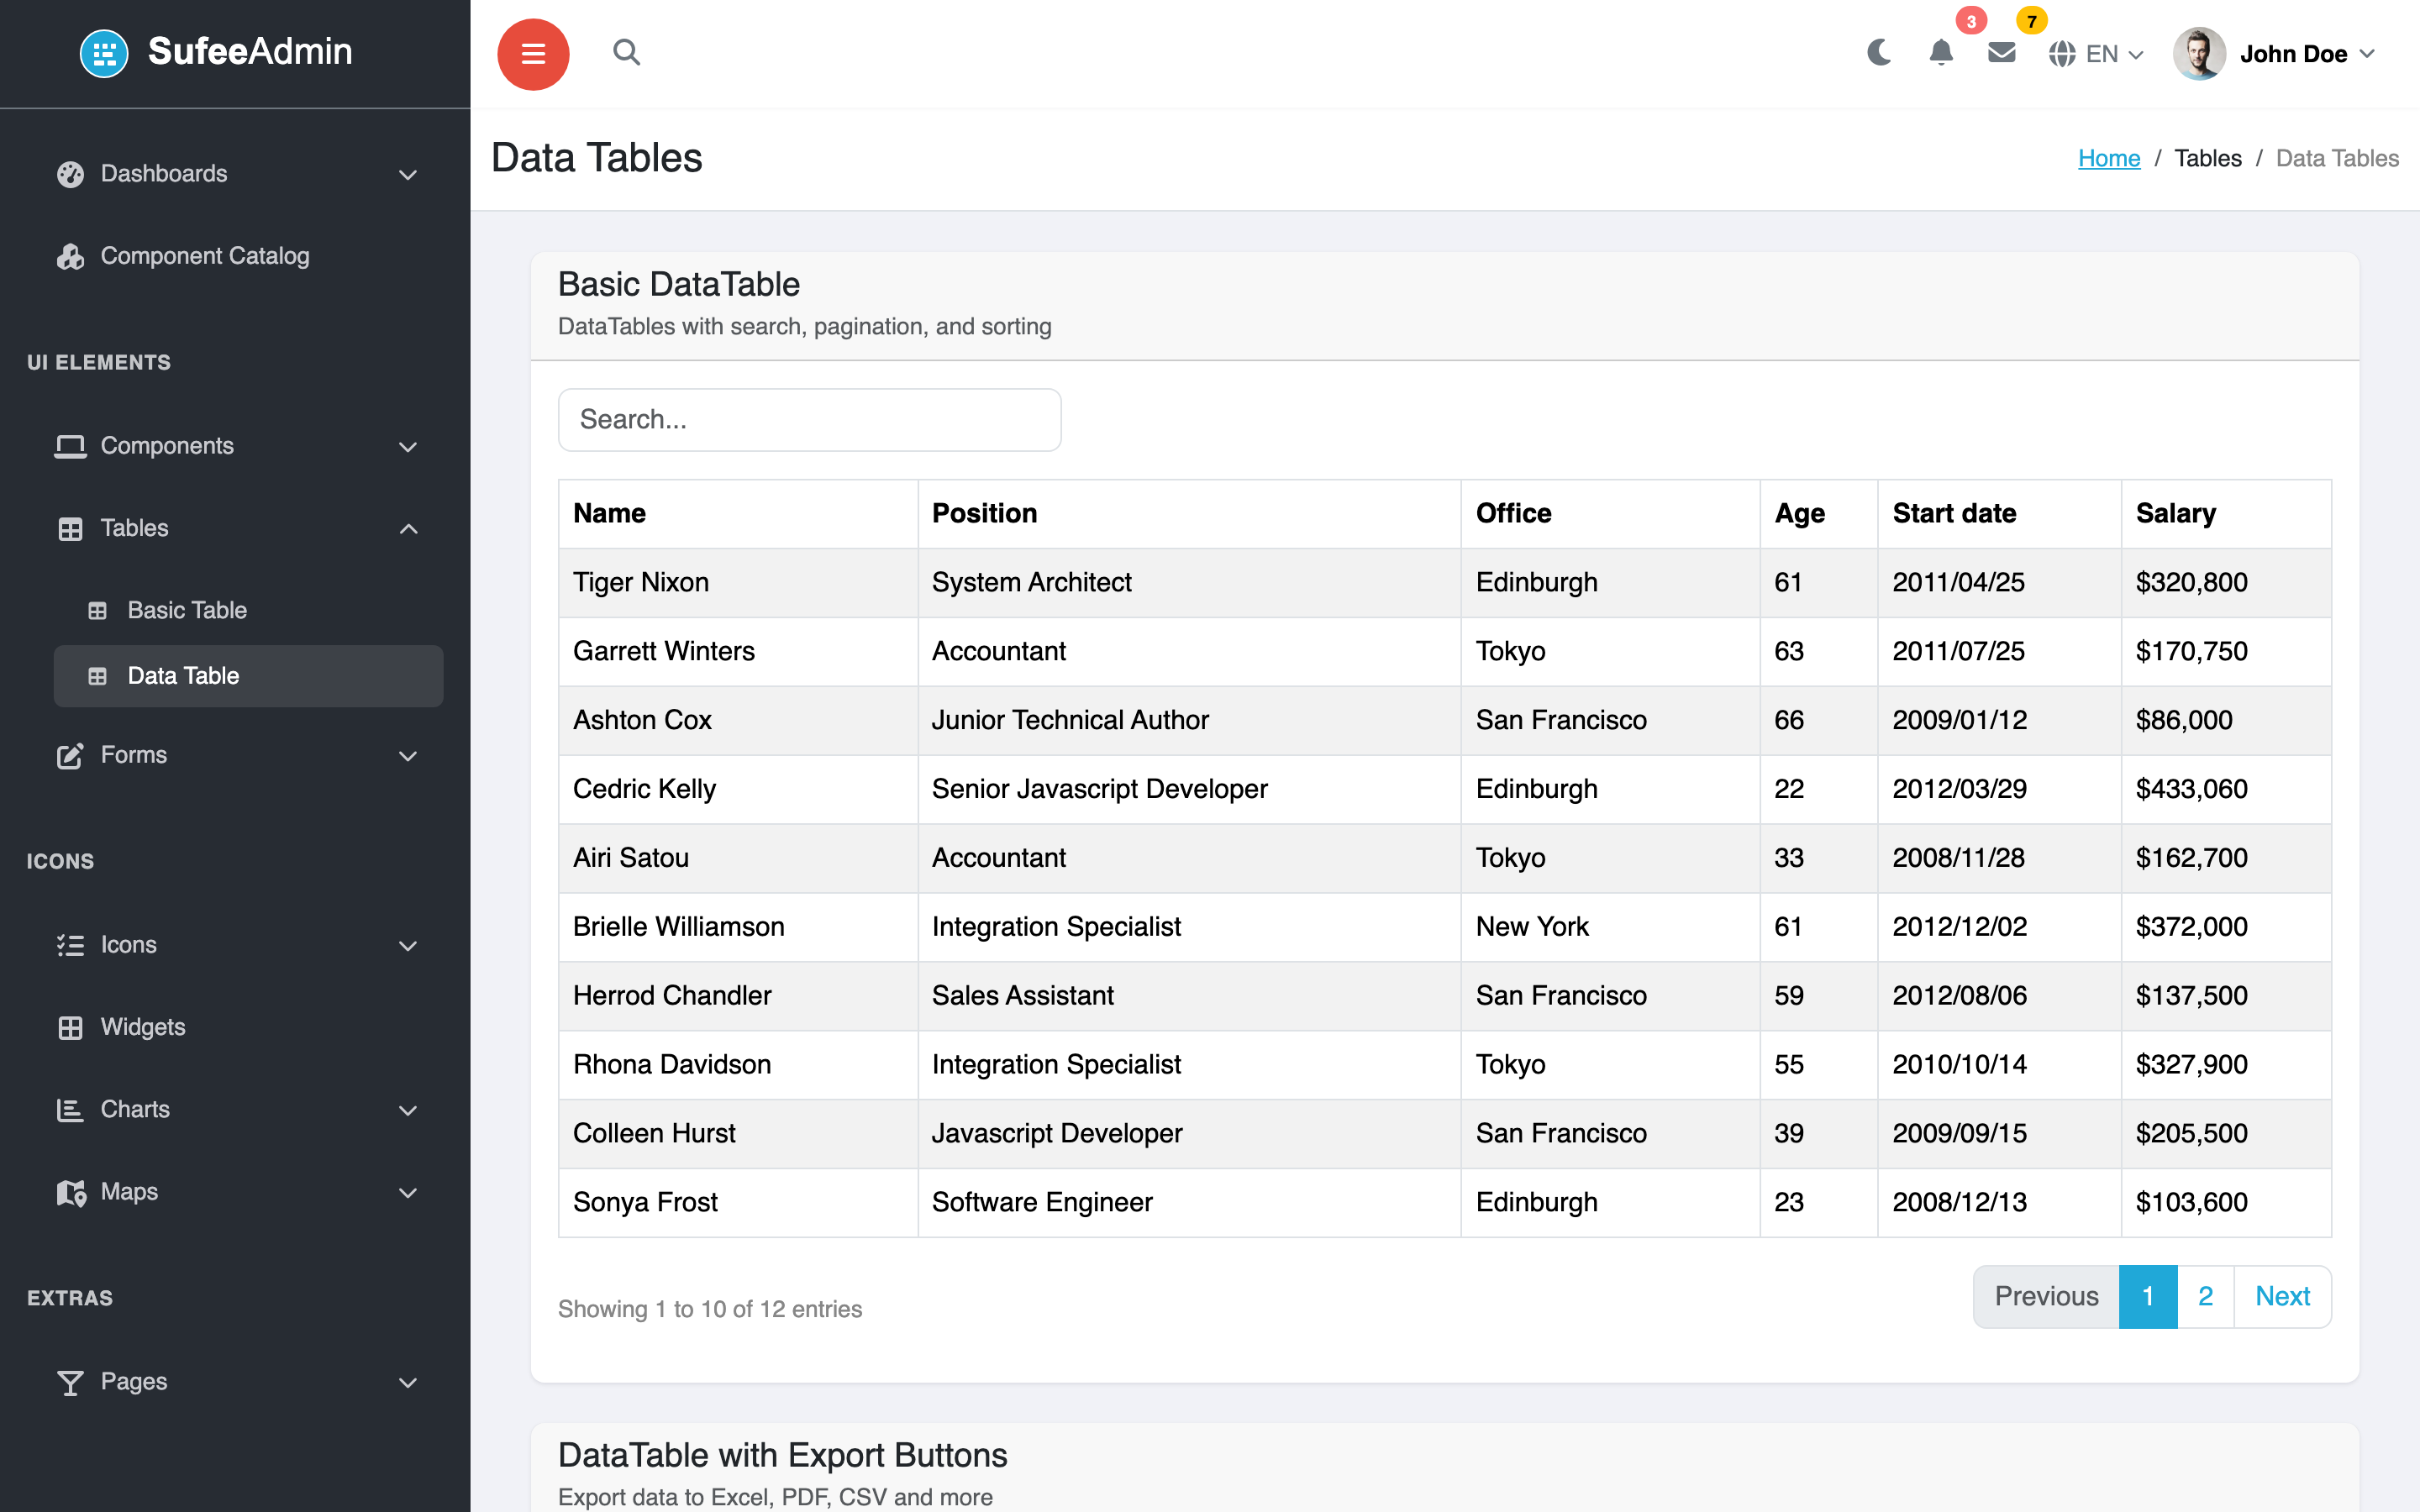
Task: Open messages envelope icon
Action: (2001, 53)
